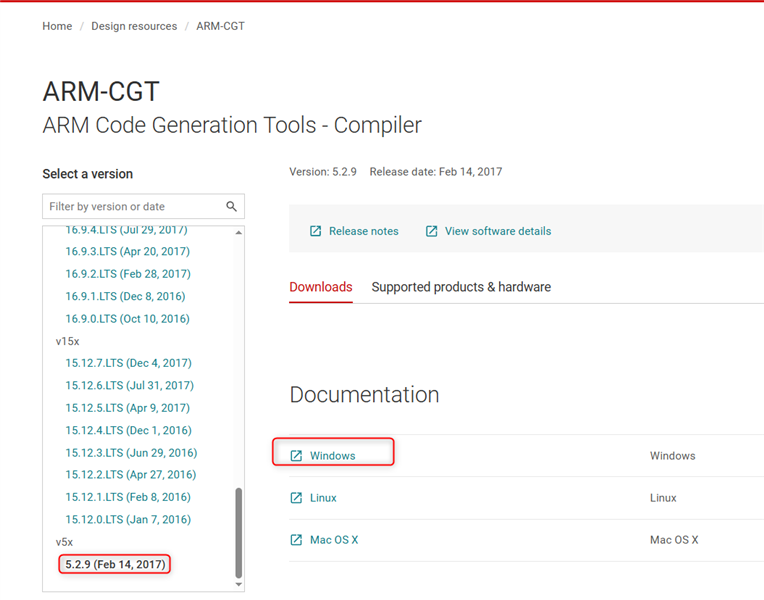Image resolution: width=764 pixels, height=600 pixels.
Task: Click the version list scroll-up arrow
Action: [x=239, y=232]
